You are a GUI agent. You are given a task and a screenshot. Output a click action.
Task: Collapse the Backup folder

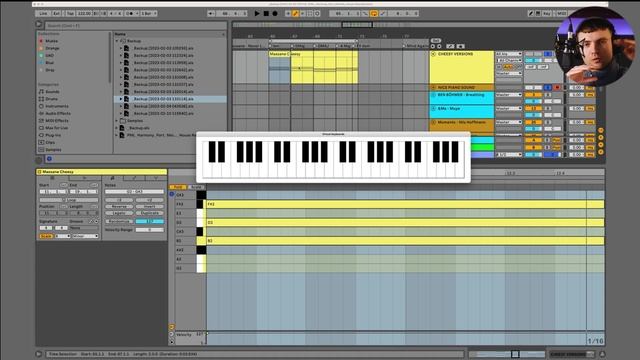[x=117, y=41]
